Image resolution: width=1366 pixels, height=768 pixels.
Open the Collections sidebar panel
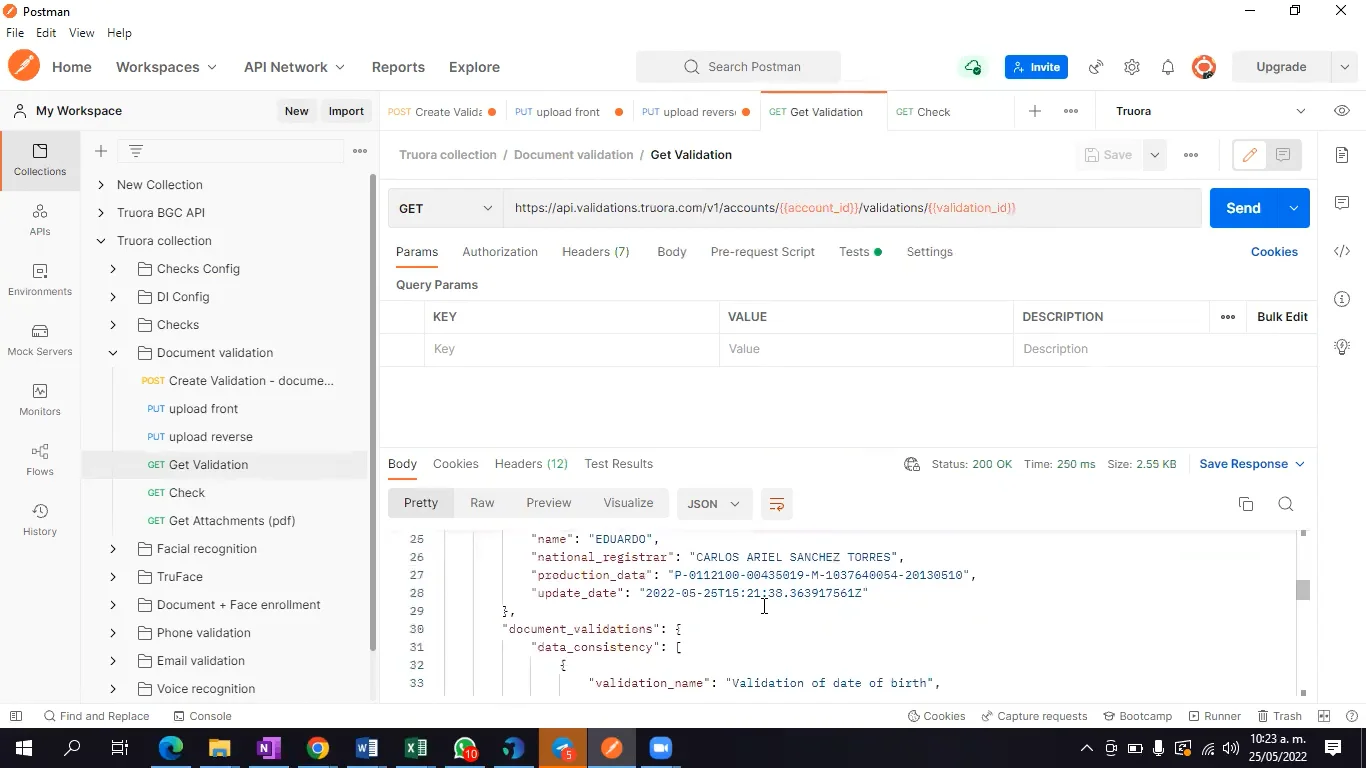[x=40, y=160]
